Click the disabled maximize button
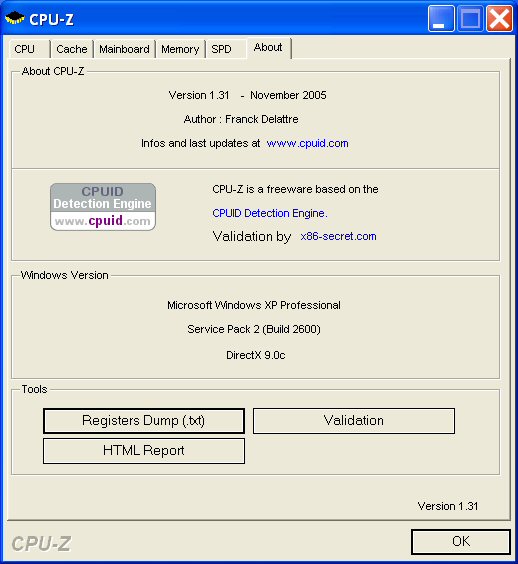 [x=471, y=18]
